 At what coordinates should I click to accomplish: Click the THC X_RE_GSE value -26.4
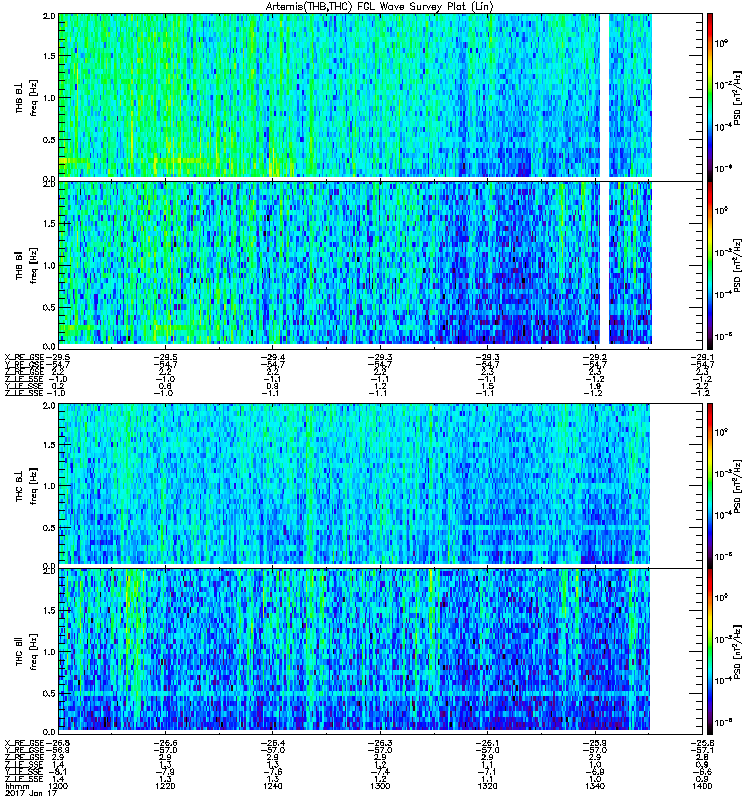273,743
